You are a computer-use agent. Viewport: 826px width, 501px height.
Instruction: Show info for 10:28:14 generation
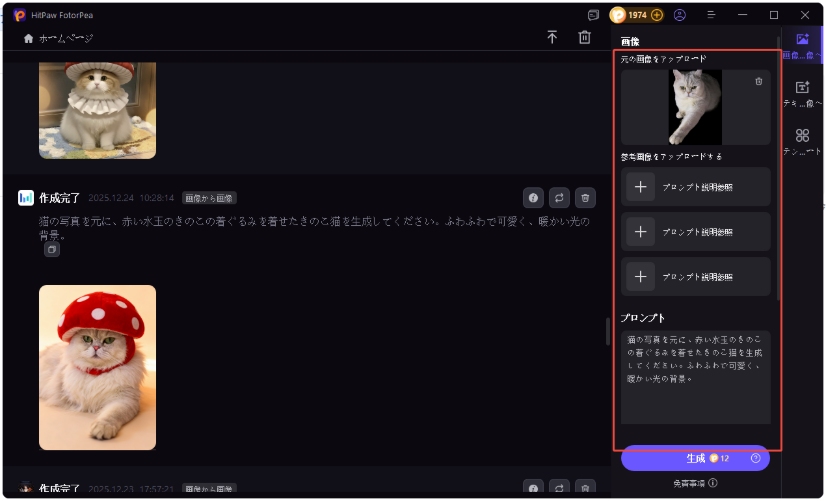pyautogui.click(x=533, y=198)
